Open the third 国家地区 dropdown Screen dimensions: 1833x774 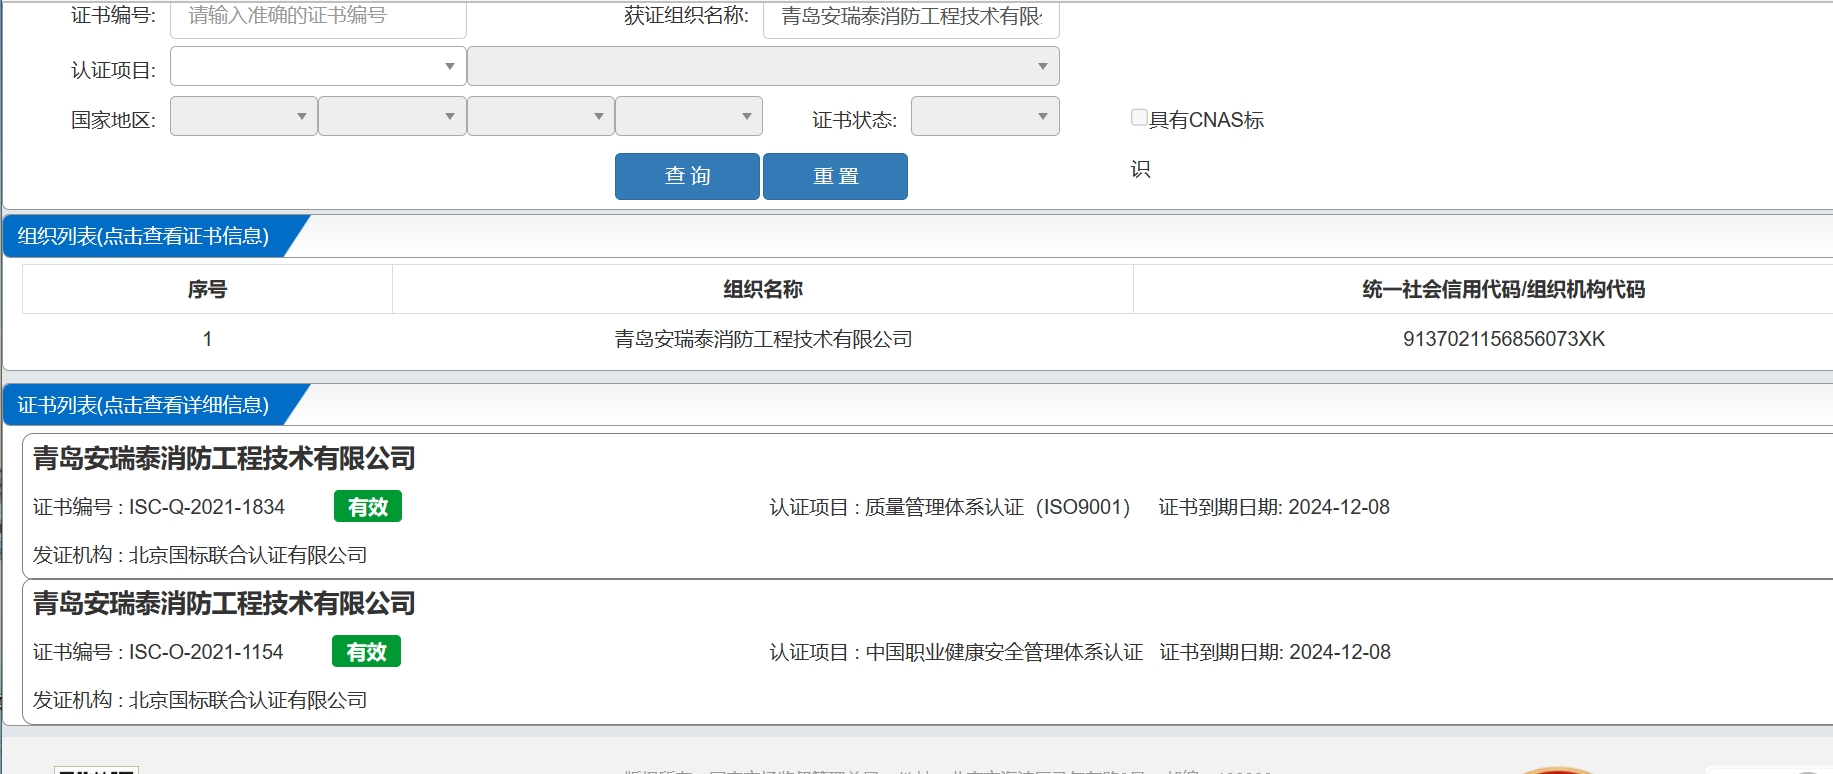tap(541, 116)
